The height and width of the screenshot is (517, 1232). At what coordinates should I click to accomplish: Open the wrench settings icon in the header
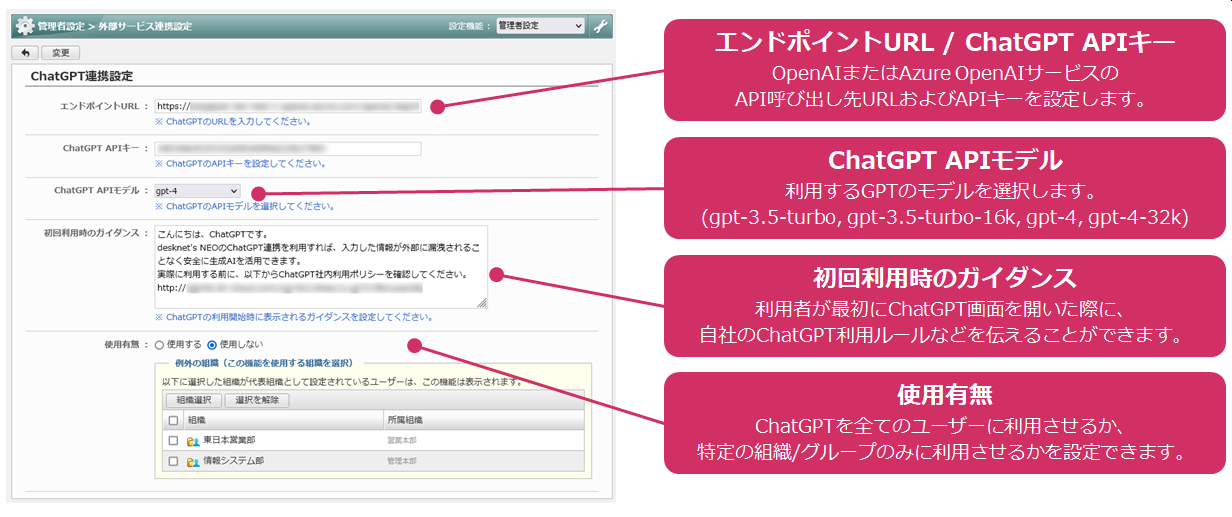[600, 26]
